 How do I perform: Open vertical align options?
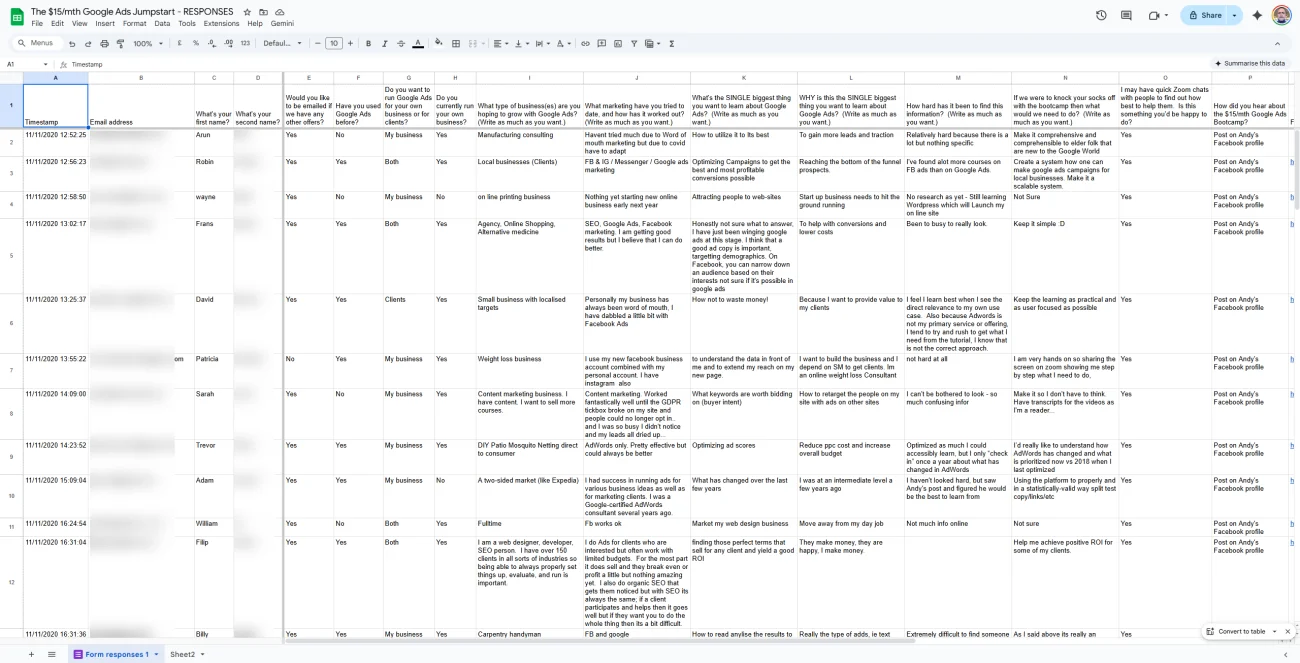coord(522,44)
